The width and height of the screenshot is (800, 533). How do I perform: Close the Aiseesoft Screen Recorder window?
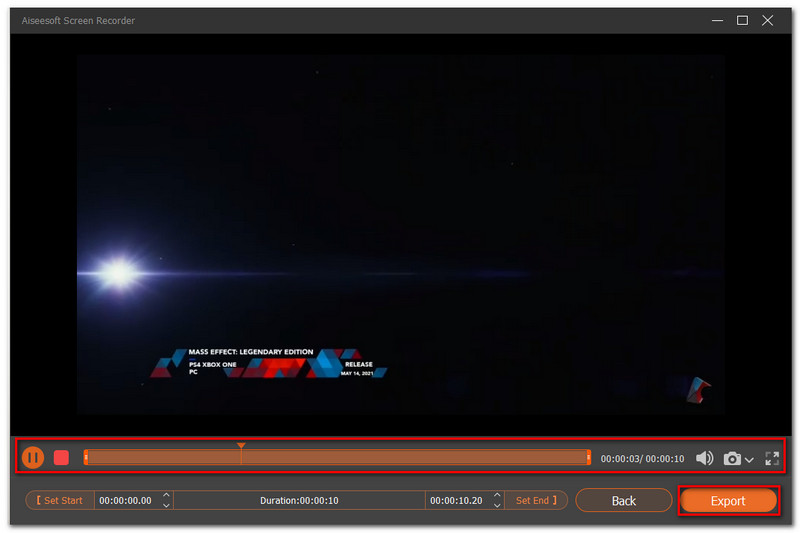[x=767, y=20]
